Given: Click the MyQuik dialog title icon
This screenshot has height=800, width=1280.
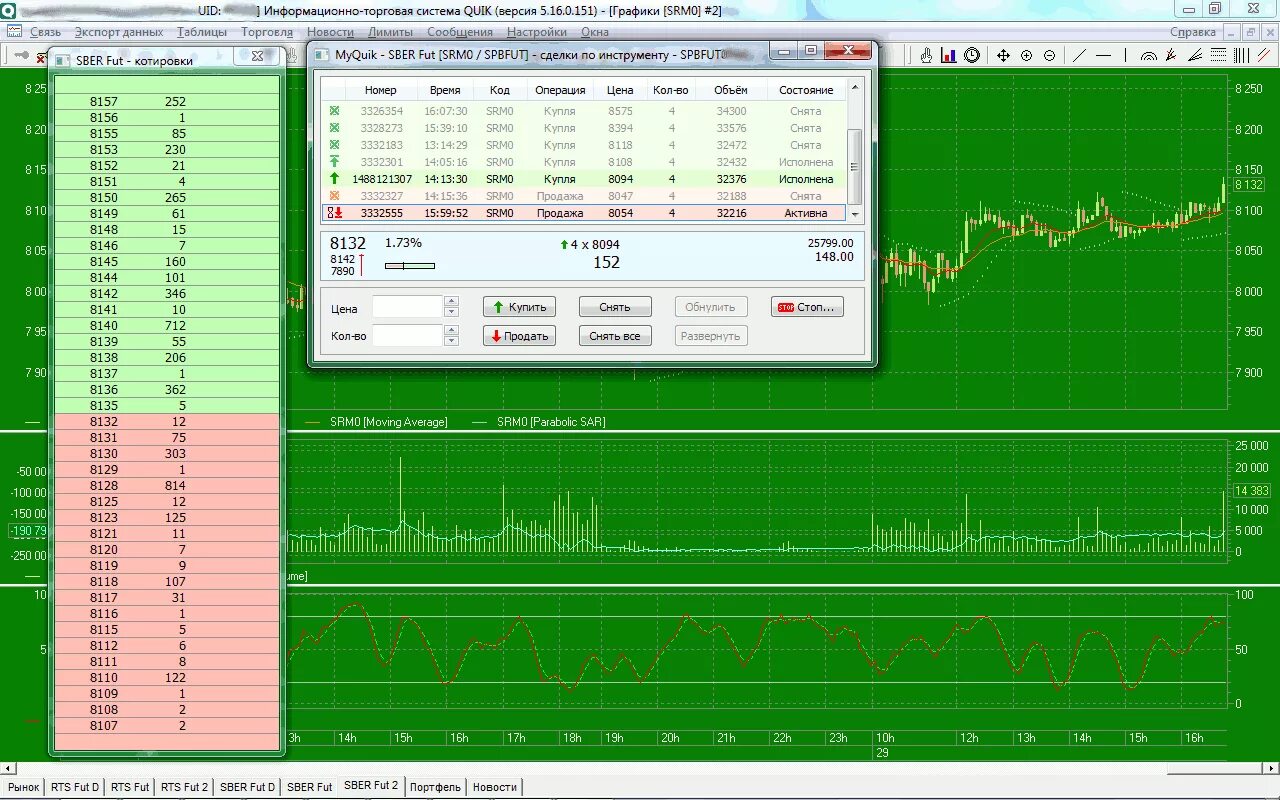Looking at the screenshot, I should tap(321, 55).
